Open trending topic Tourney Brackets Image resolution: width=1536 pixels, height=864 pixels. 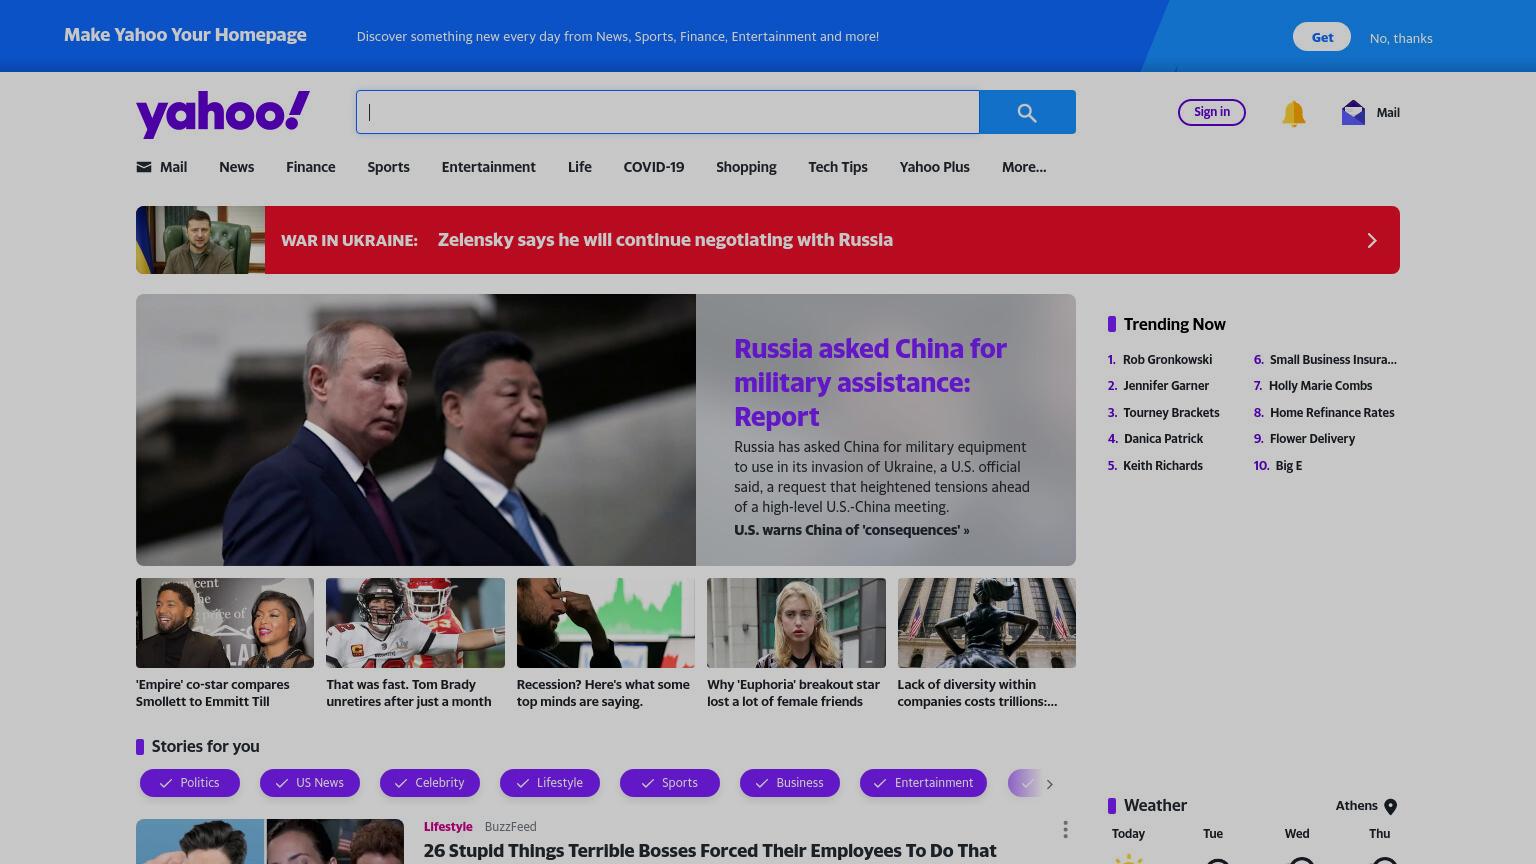1171,412
